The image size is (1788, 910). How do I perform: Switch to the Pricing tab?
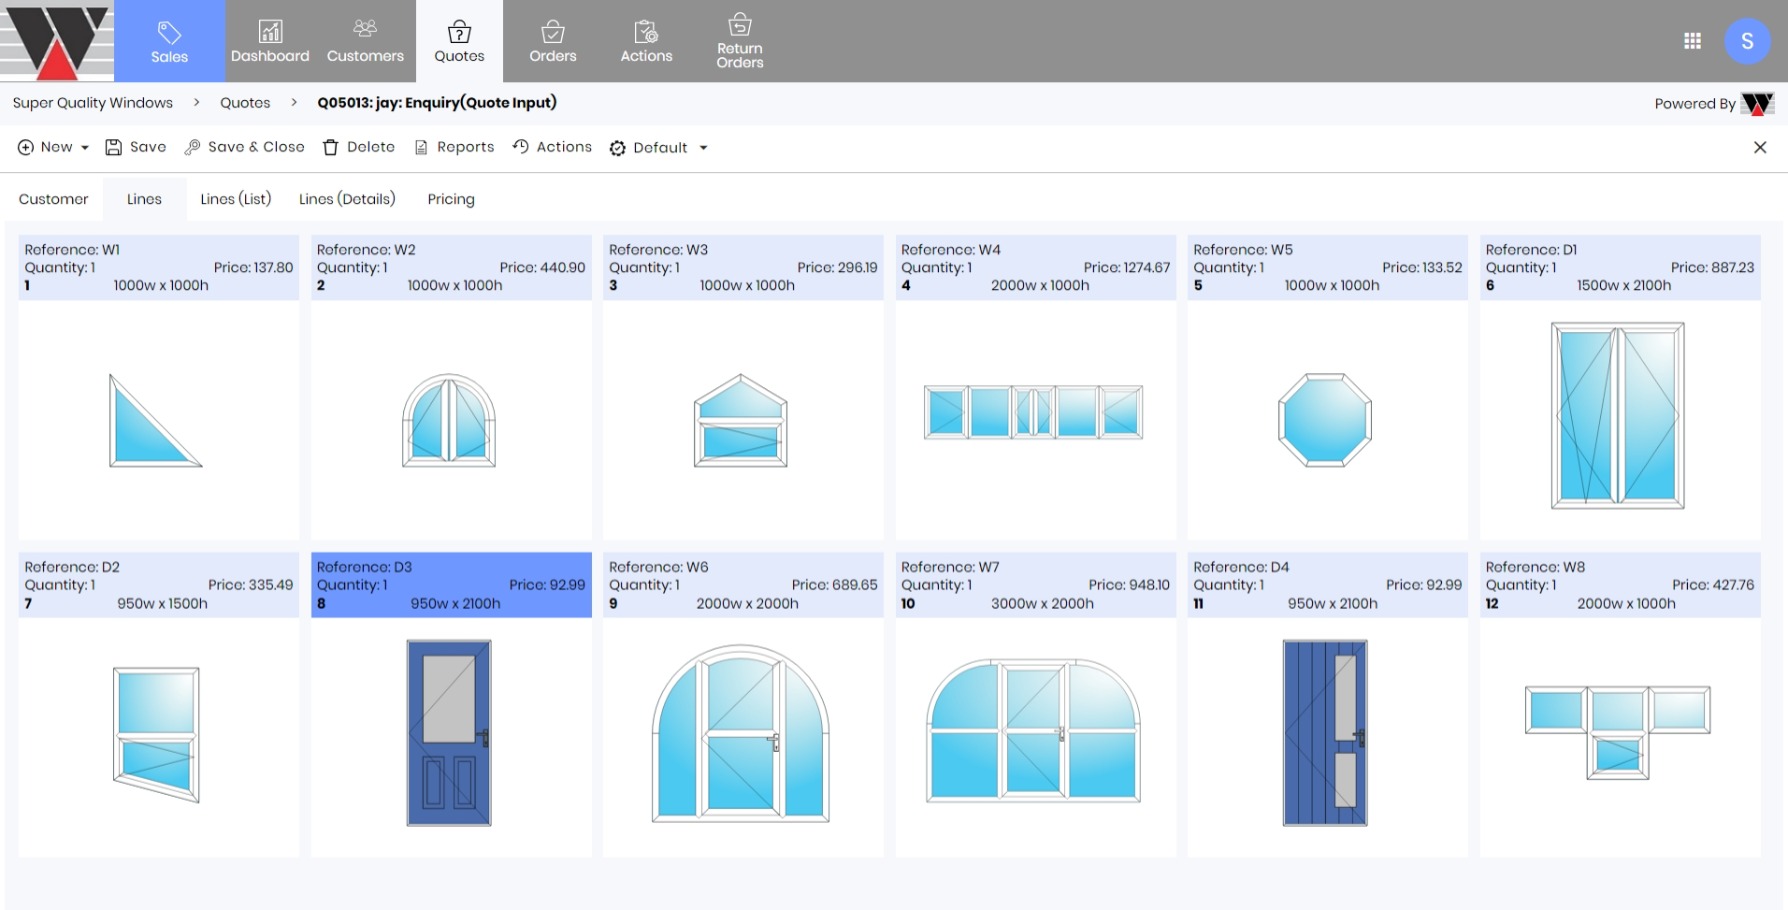tap(451, 199)
